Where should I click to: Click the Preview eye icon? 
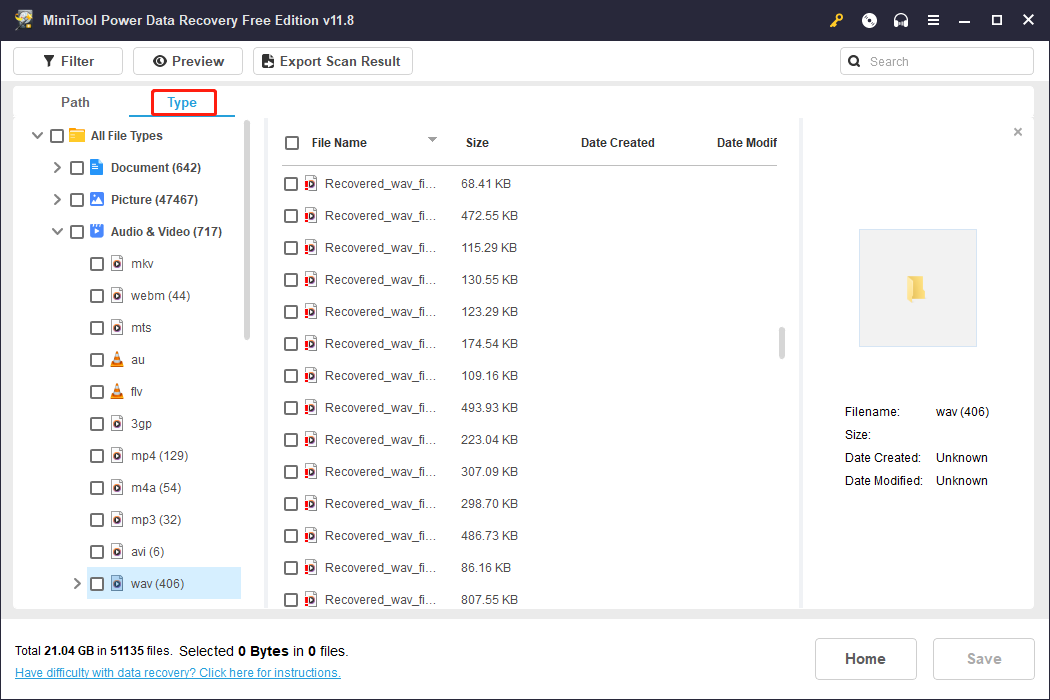coord(160,61)
